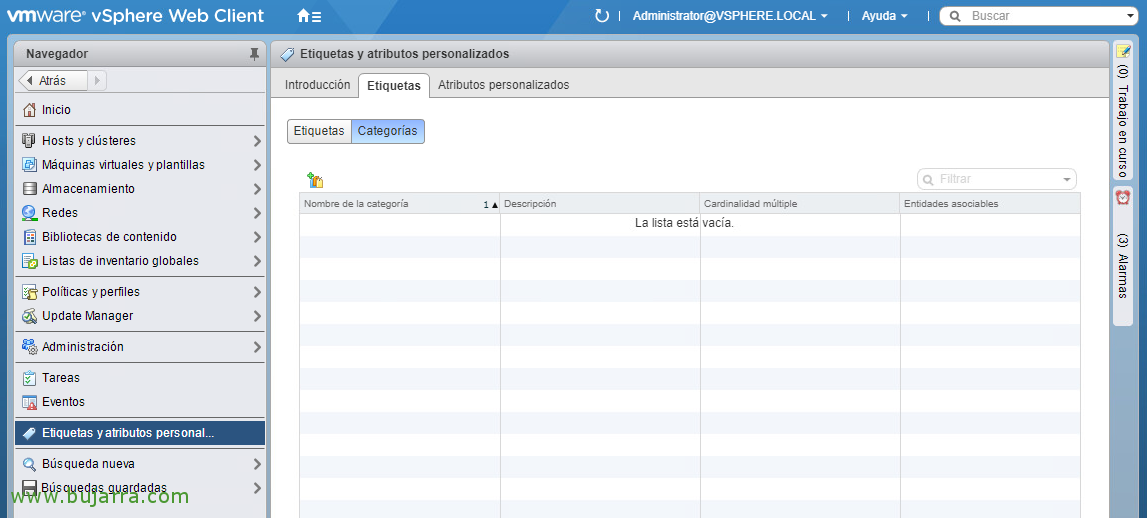Viewport: 1147px width, 518px height.
Task: Click the Administración icon
Action: pyautogui.click(x=29, y=347)
